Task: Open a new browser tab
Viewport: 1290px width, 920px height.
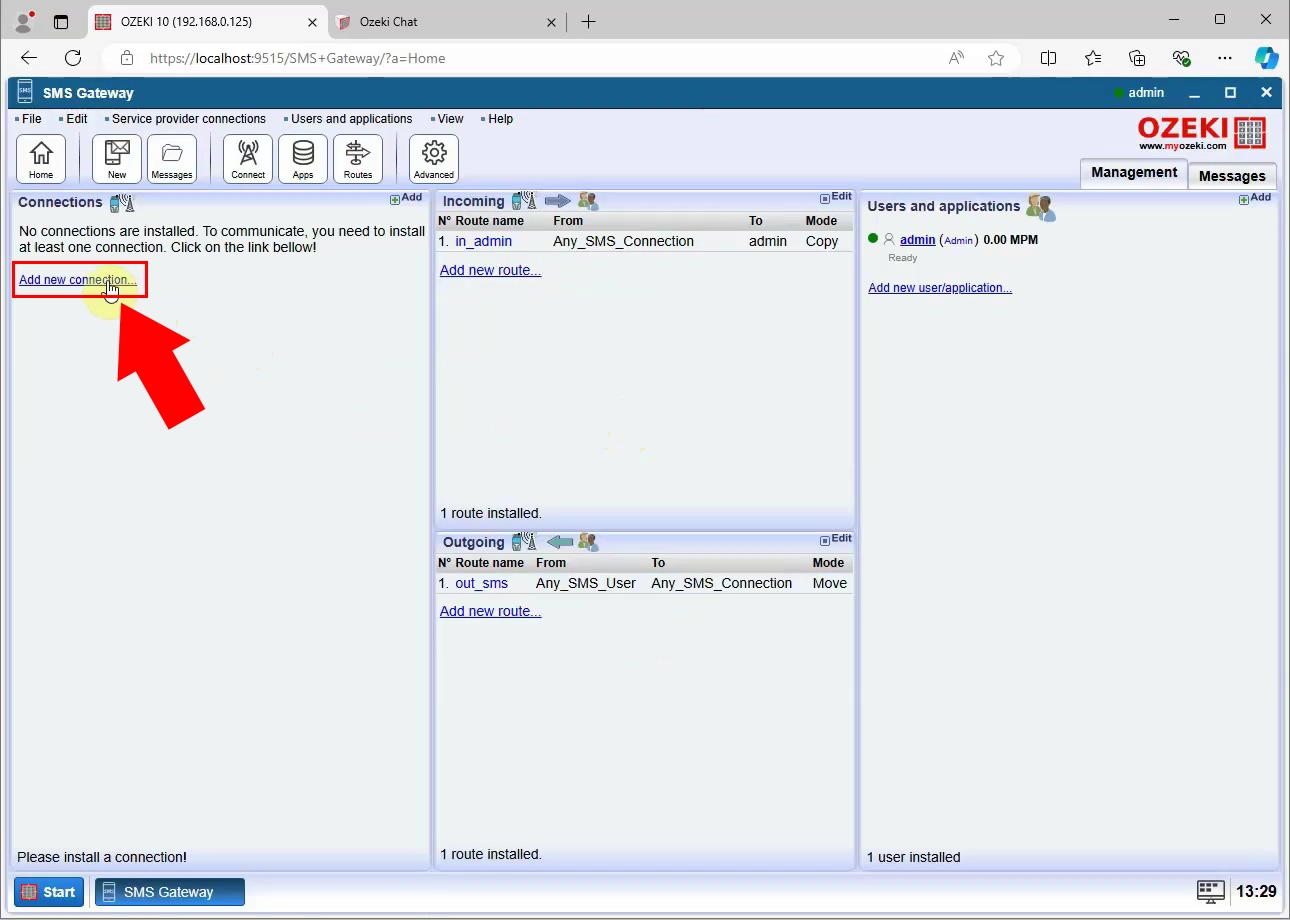Action: pyautogui.click(x=589, y=21)
